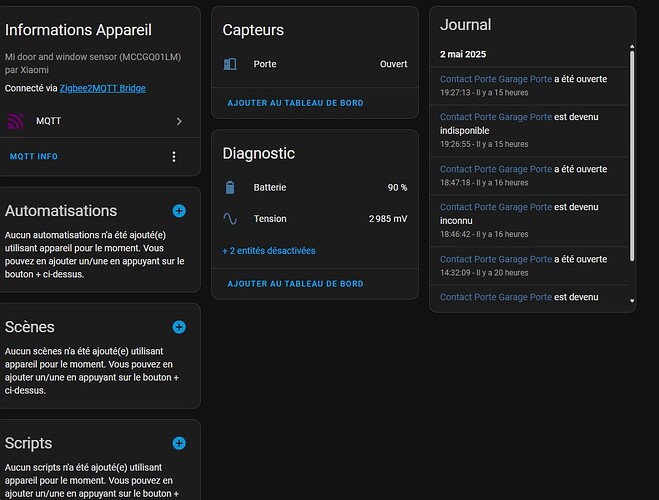Click the 2 985 mV voltage value

pyautogui.click(x=388, y=218)
